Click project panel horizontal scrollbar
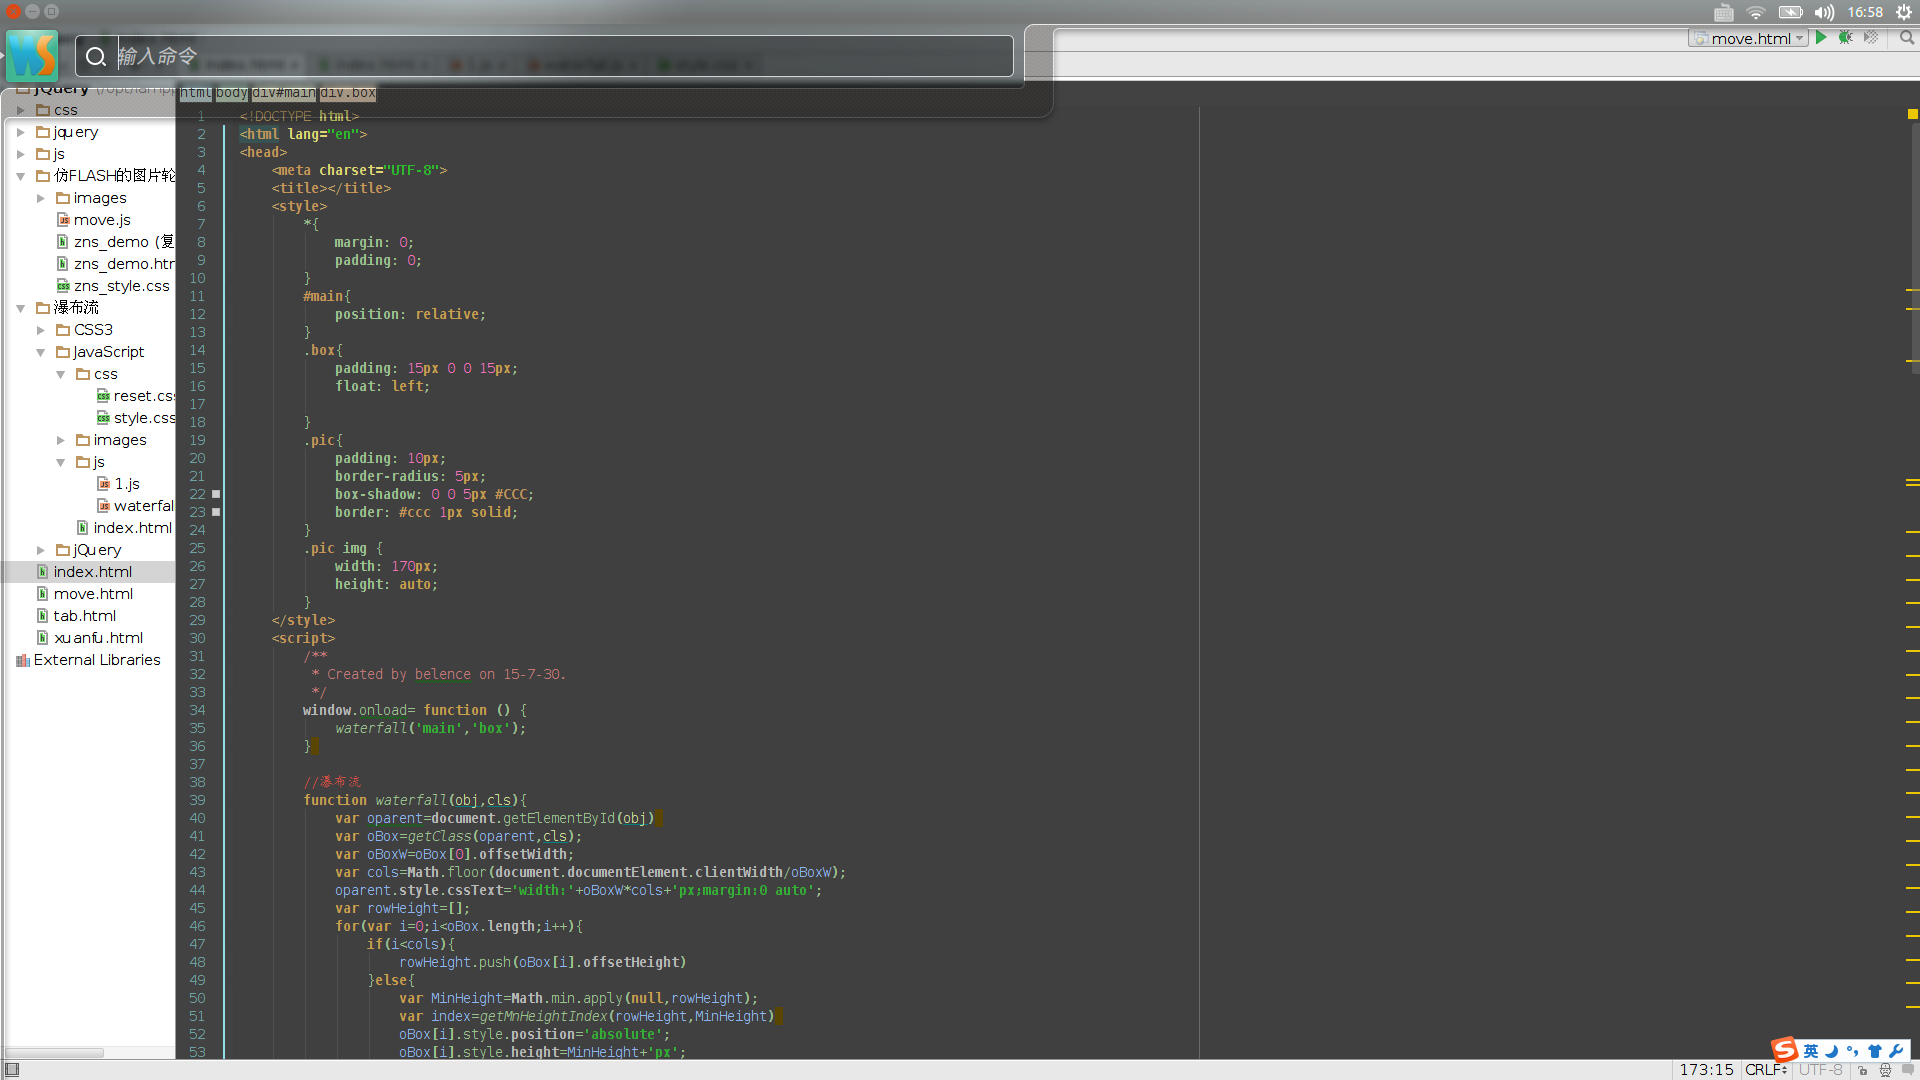Viewport: 1920px width, 1080px height. pos(54,1053)
